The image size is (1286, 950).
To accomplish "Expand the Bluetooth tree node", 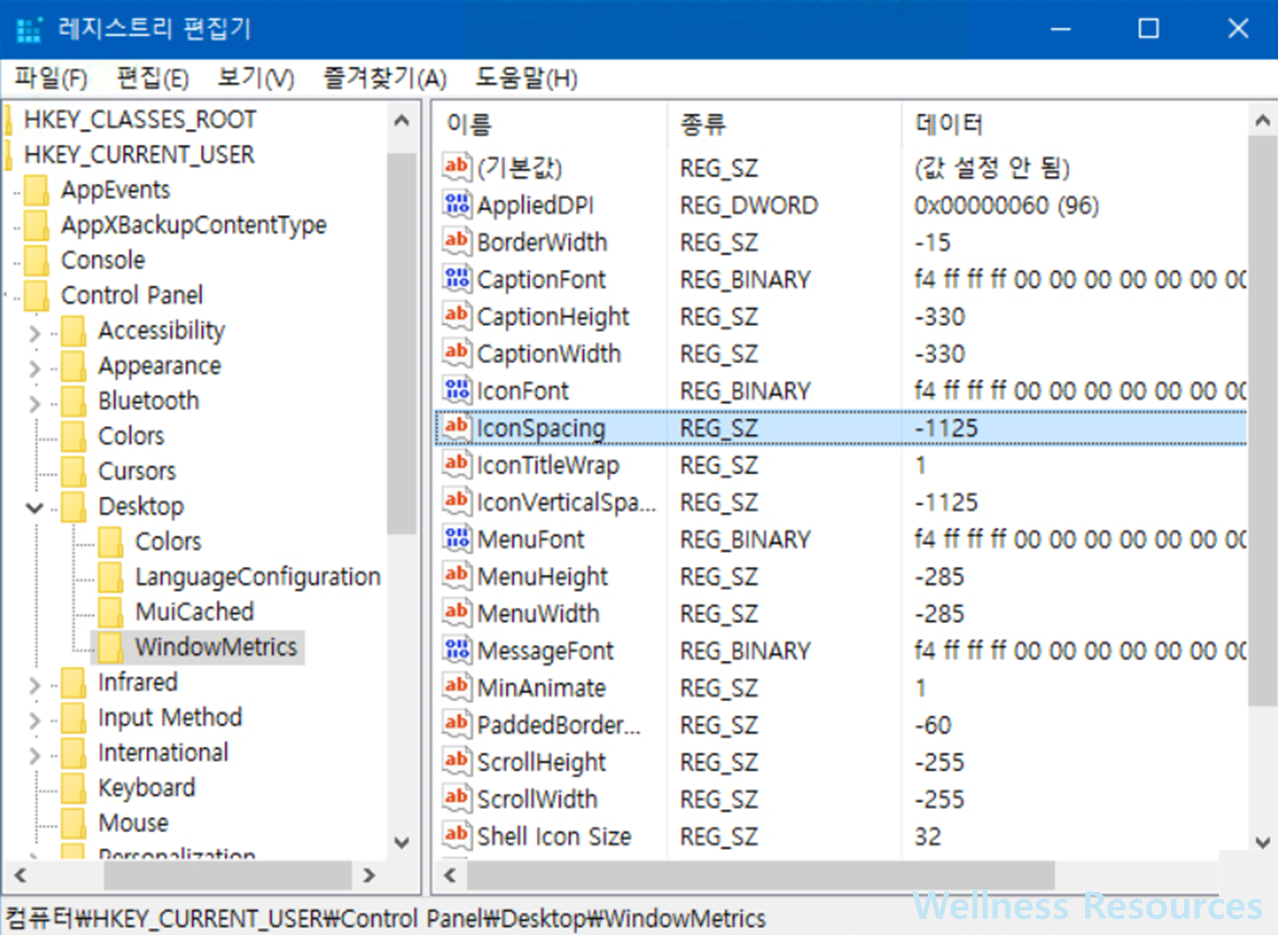I will (35, 402).
